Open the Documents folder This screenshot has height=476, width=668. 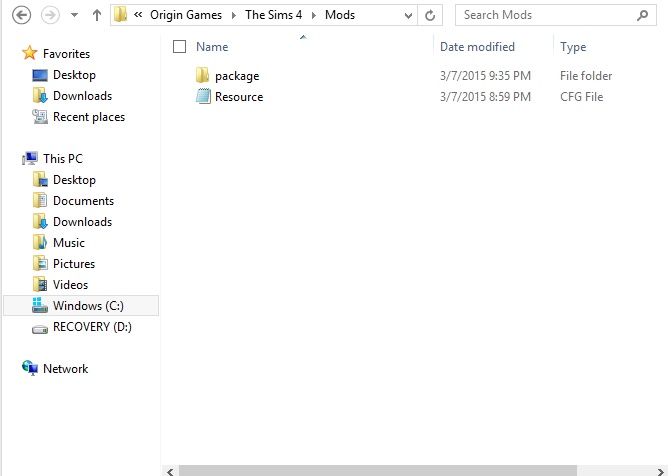click(x=84, y=201)
